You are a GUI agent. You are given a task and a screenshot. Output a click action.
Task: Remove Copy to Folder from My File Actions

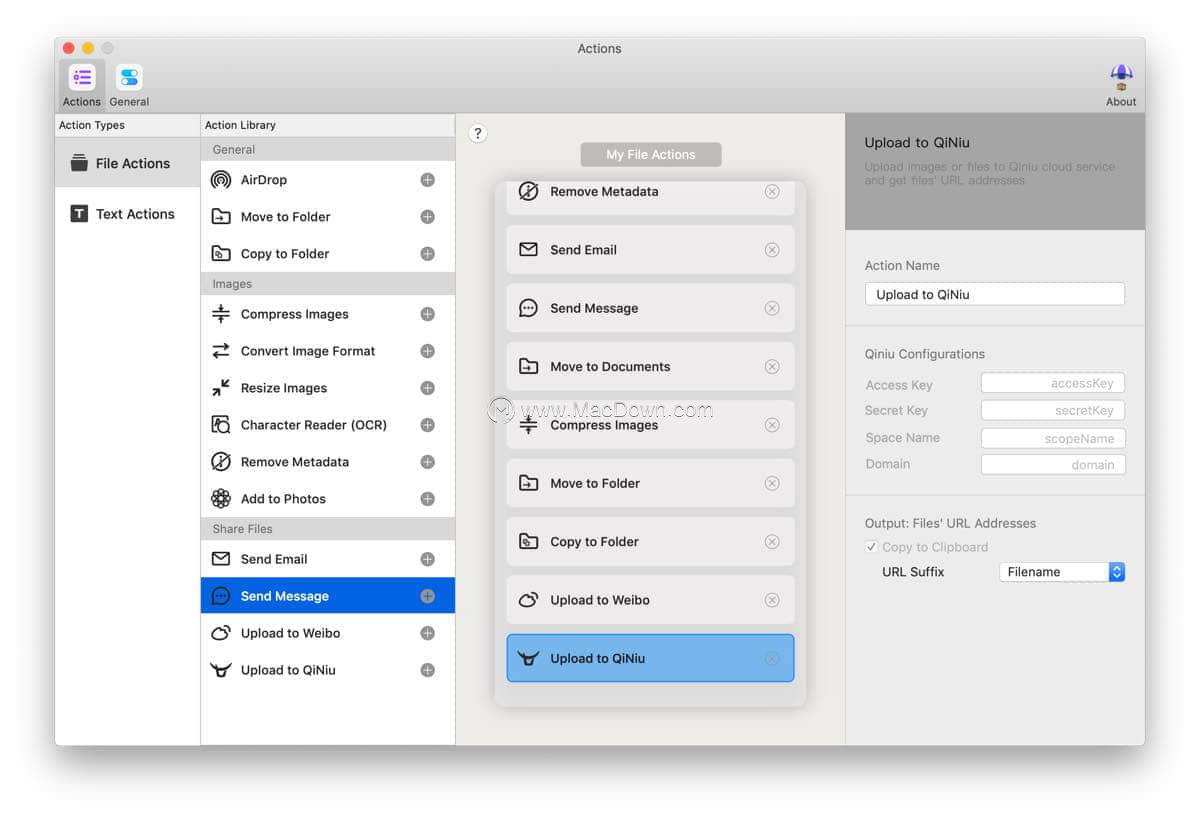[772, 542]
